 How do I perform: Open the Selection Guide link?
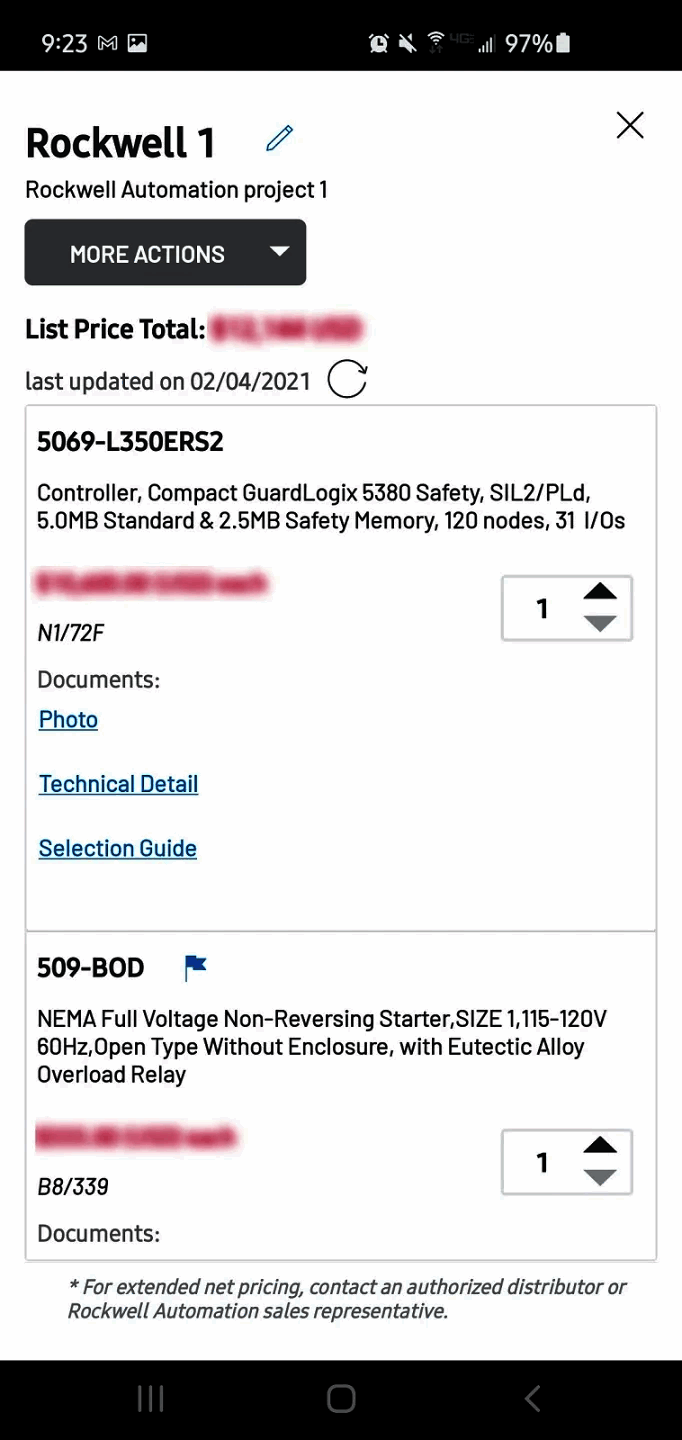[117, 848]
